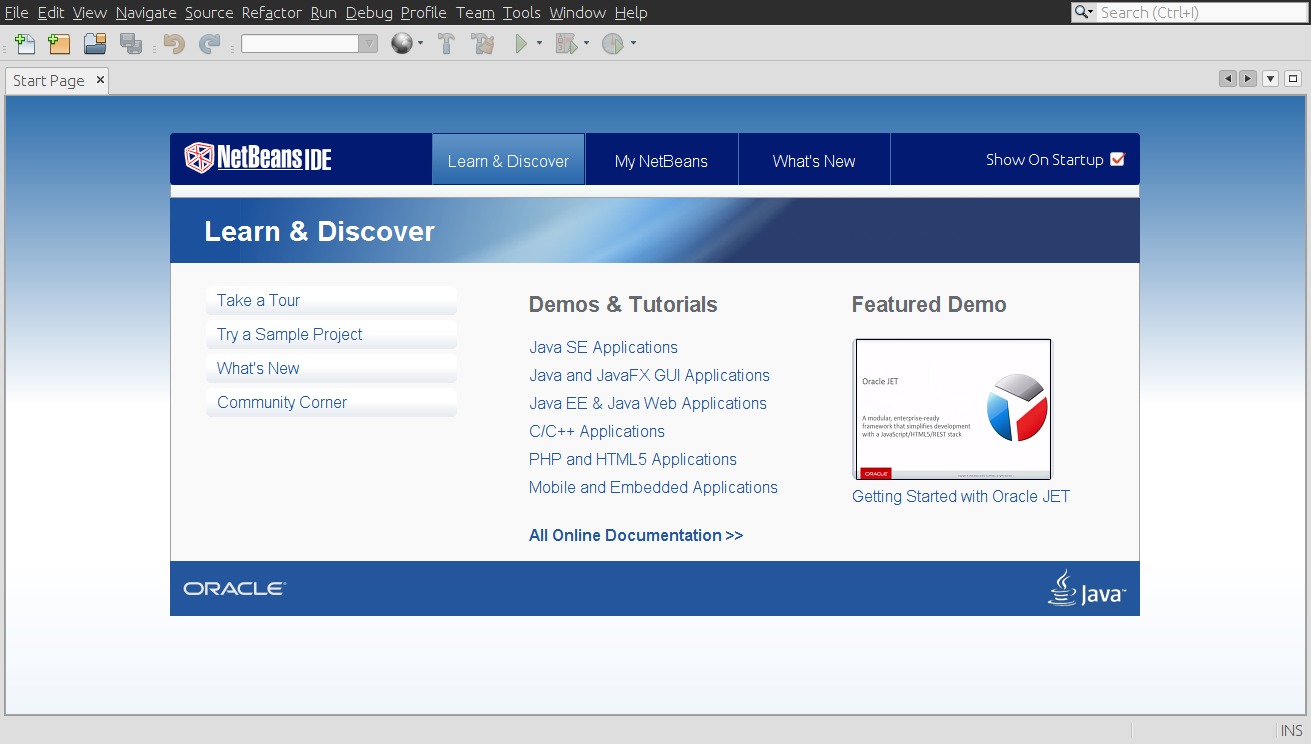Screen dimensions: 1311x744
Task: Open the Window menu
Action: click(577, 12)
